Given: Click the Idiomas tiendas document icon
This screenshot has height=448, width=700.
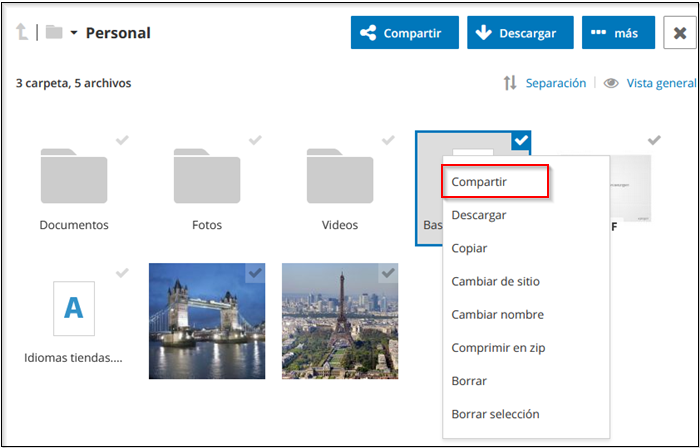Looking at the screenshot, I should coord(73,308).
